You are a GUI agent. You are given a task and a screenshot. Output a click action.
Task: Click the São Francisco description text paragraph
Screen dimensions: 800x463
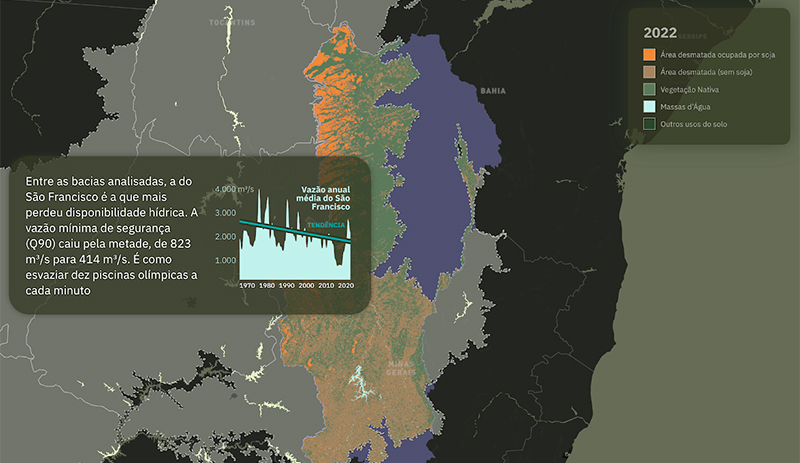pos(105,236)
